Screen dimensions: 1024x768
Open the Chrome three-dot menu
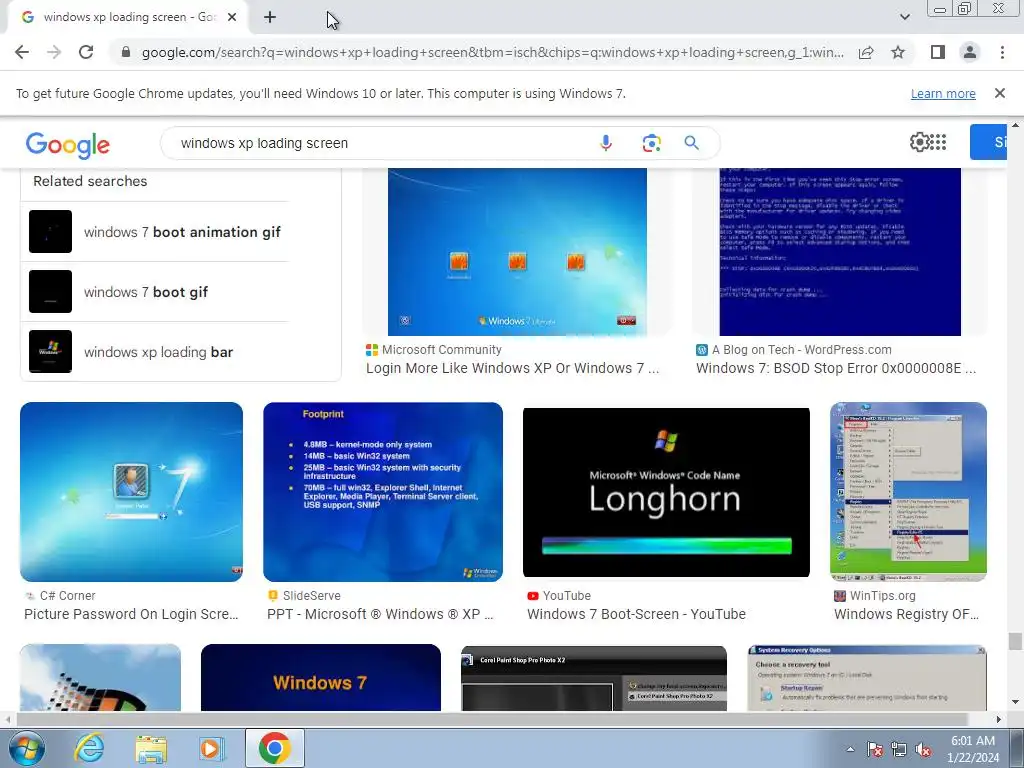(1002, 52)
